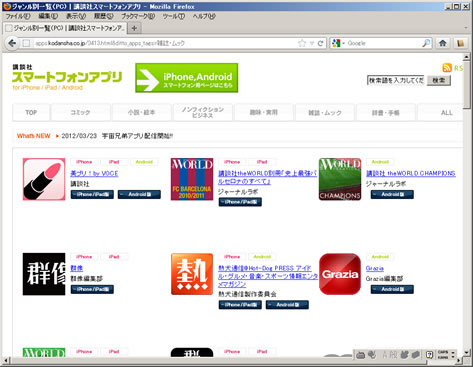Open the 表示 menu
Viewport: 473px width, 367px height.
point(76,16)
